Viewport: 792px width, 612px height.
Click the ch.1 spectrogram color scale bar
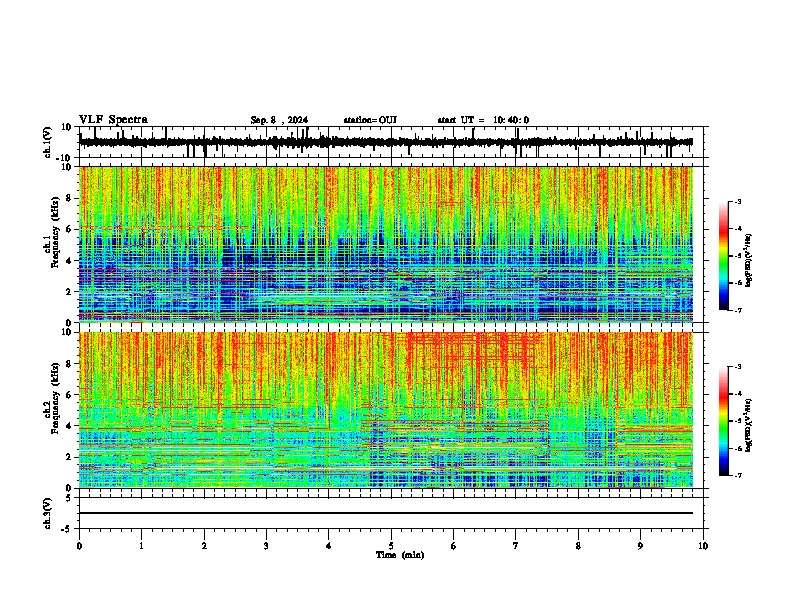[723, 256]
